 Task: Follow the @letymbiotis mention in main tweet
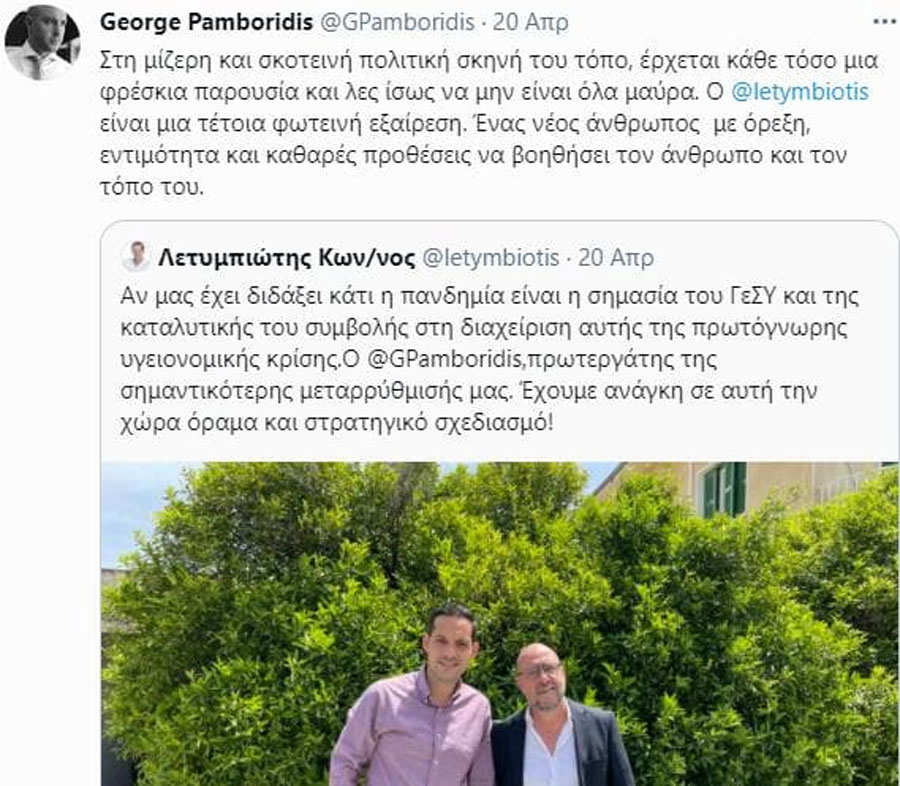tap(800, 92)
